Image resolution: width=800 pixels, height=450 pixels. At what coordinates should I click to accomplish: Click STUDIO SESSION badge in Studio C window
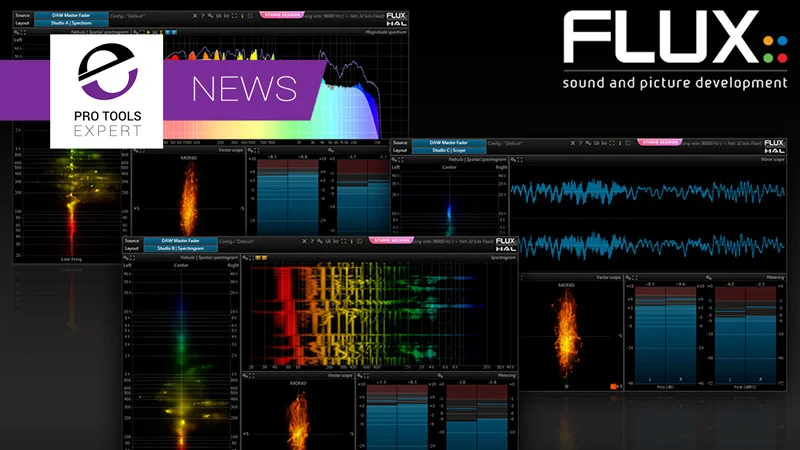tap(660, 142)
